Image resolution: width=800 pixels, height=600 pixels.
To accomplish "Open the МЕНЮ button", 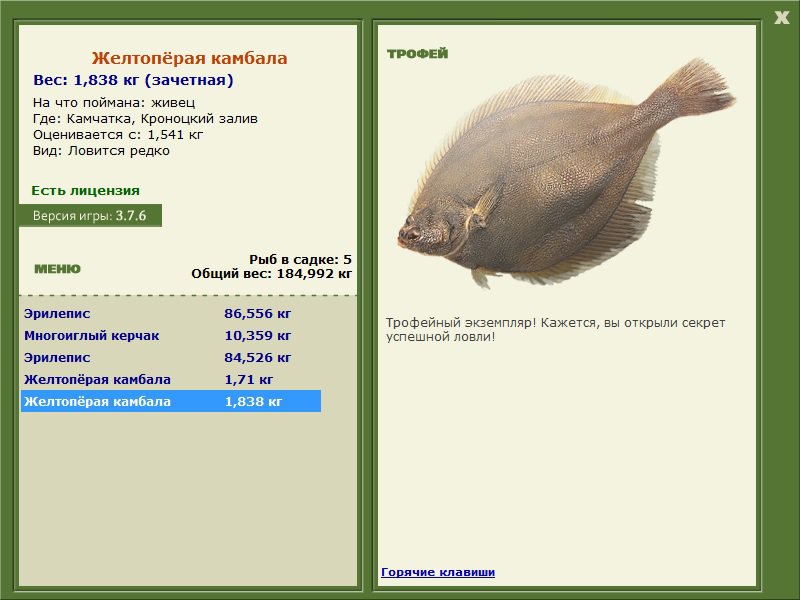I will coord(57,269).
